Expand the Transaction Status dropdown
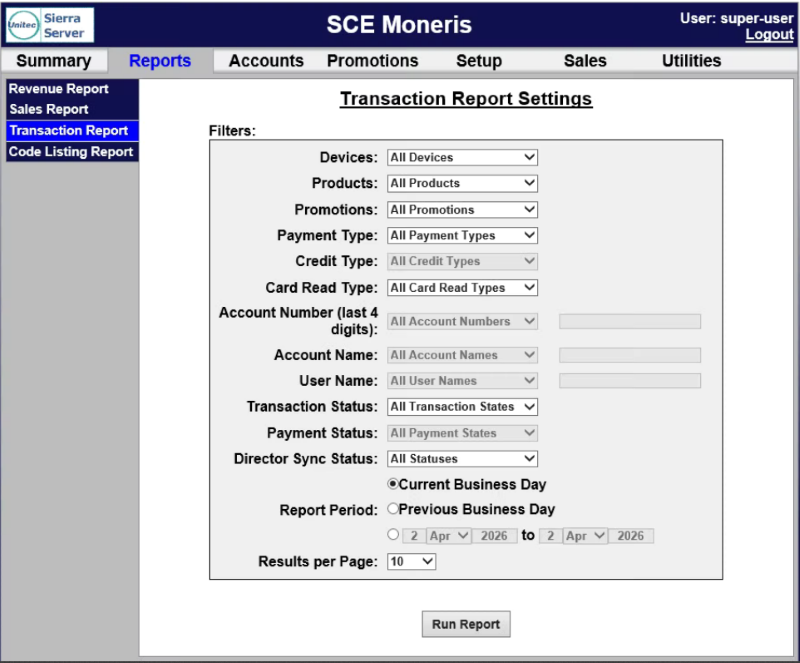 coord(462,407)
